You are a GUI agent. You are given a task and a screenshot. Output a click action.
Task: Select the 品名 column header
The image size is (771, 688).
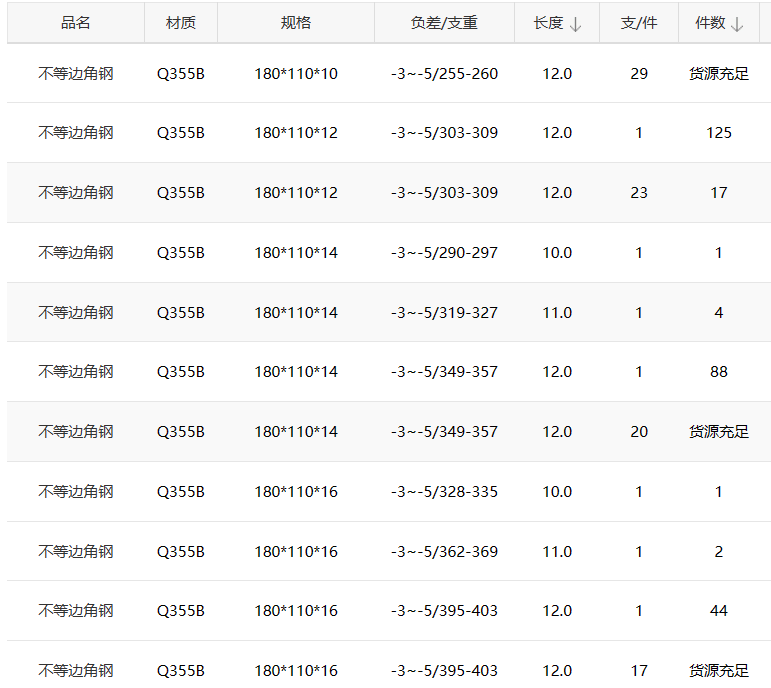coord(76,23)
